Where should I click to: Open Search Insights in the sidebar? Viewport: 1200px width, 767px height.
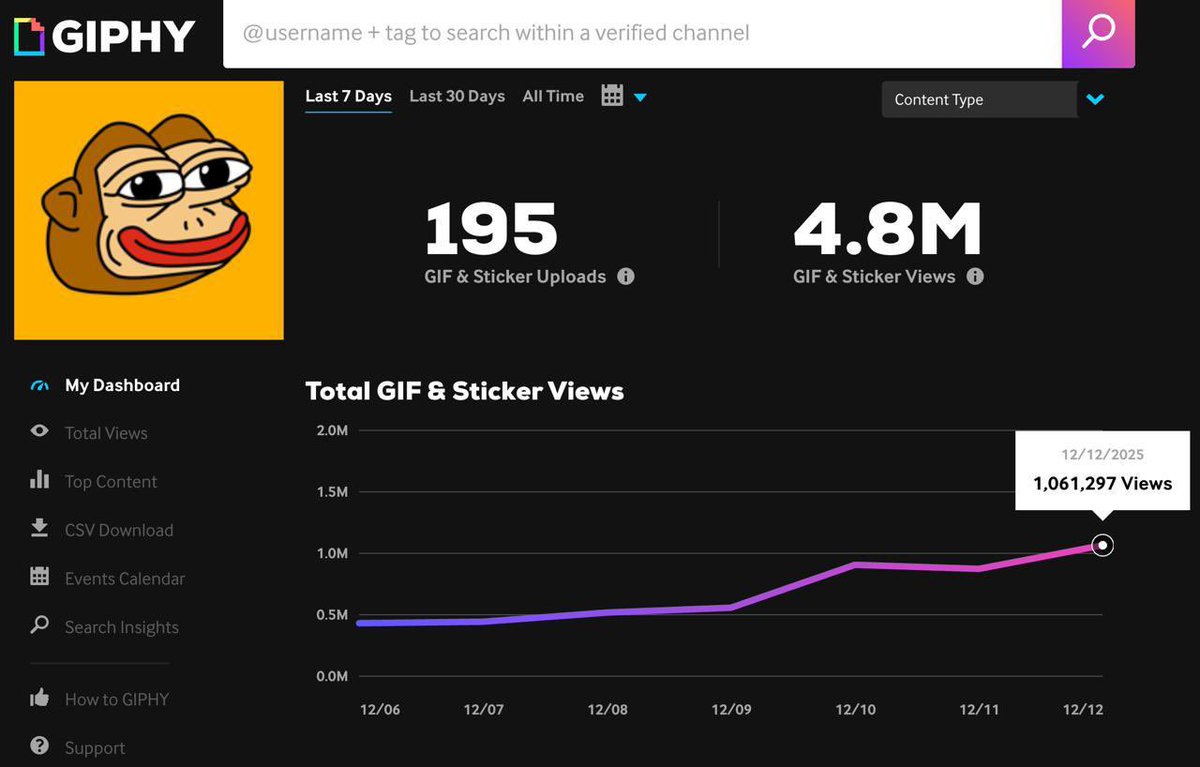pos(122,627)
